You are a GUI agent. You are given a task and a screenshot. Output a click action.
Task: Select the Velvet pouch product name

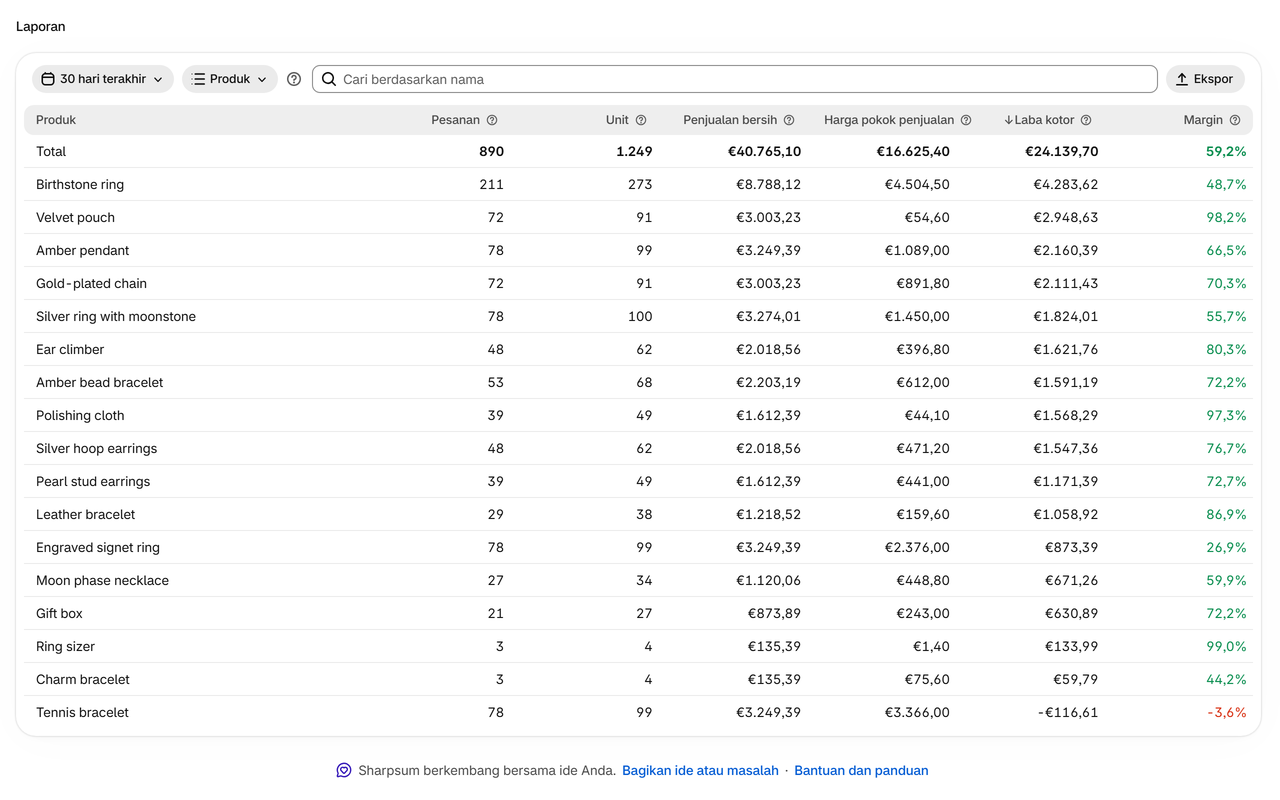(75, 217)
